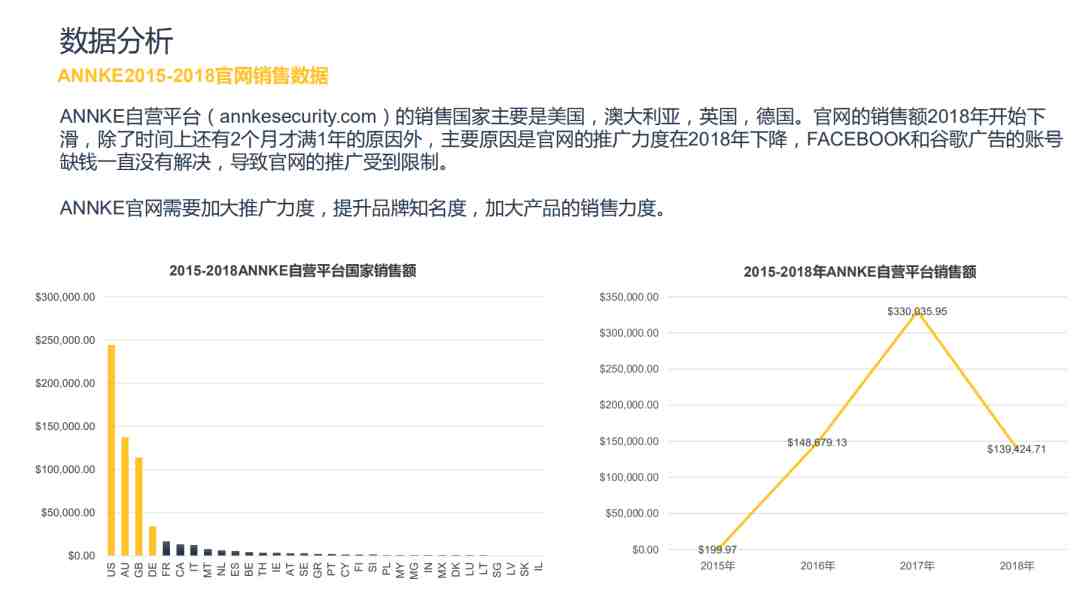
Task: Select the subtitle ANNKE2015-2018官网销售数据
Action: coord(193,76)
